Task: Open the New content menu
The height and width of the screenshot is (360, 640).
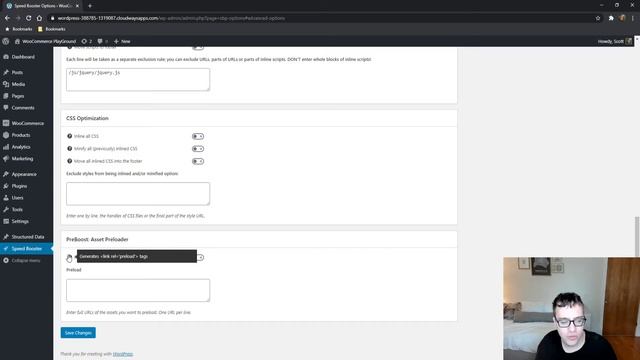Action: 122,41
